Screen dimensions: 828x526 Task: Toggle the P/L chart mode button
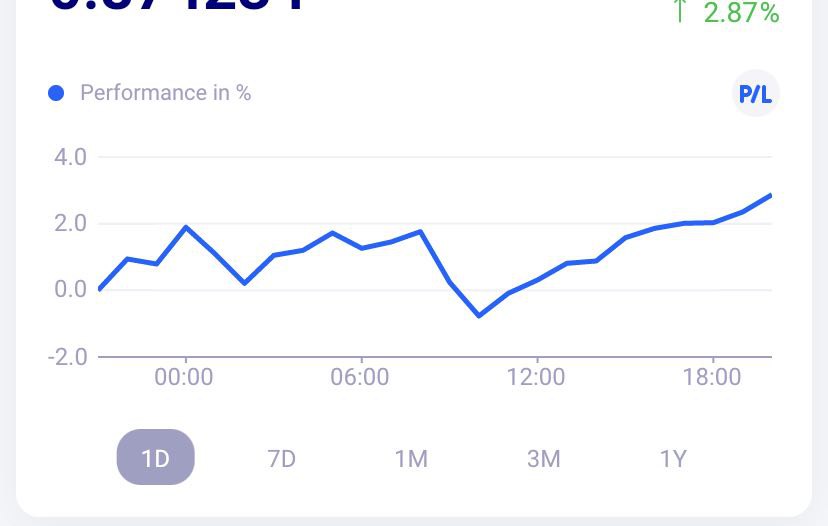pos(756,93)
